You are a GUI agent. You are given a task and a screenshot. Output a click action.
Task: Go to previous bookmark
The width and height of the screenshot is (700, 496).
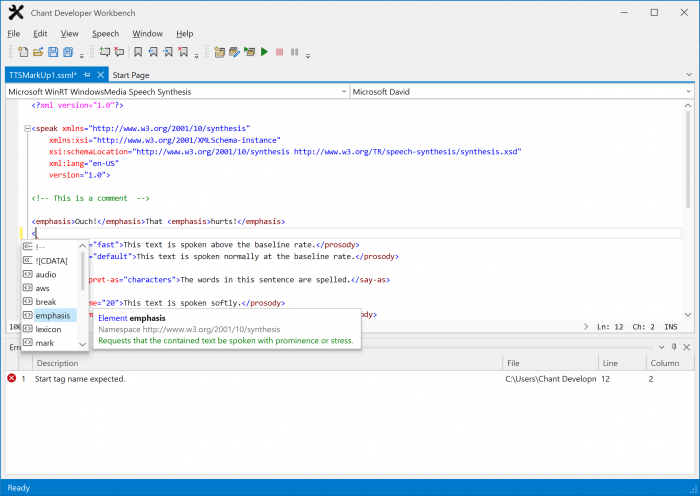coord(153,52)
